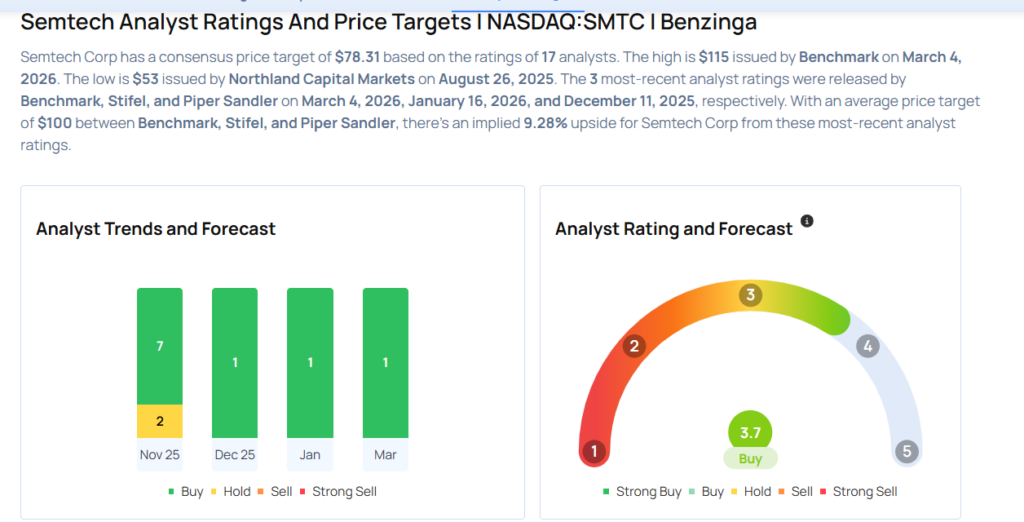Click the info icon beside Analyst Rating and Forecast
The height and width of the screenshot is (522, 1024).
point(807,221)
